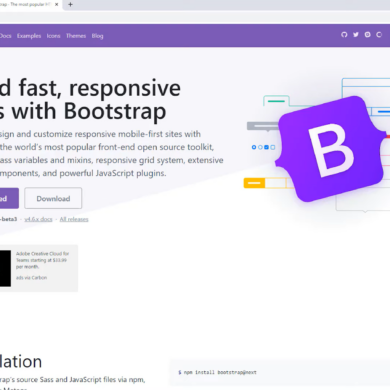Click the Download button
390x390 pixels.
(x=53, y=198)
